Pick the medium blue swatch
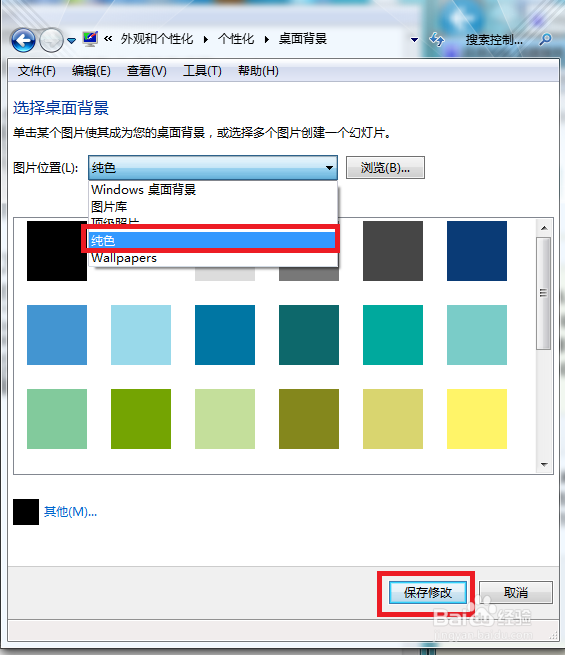 pos(57,335)
